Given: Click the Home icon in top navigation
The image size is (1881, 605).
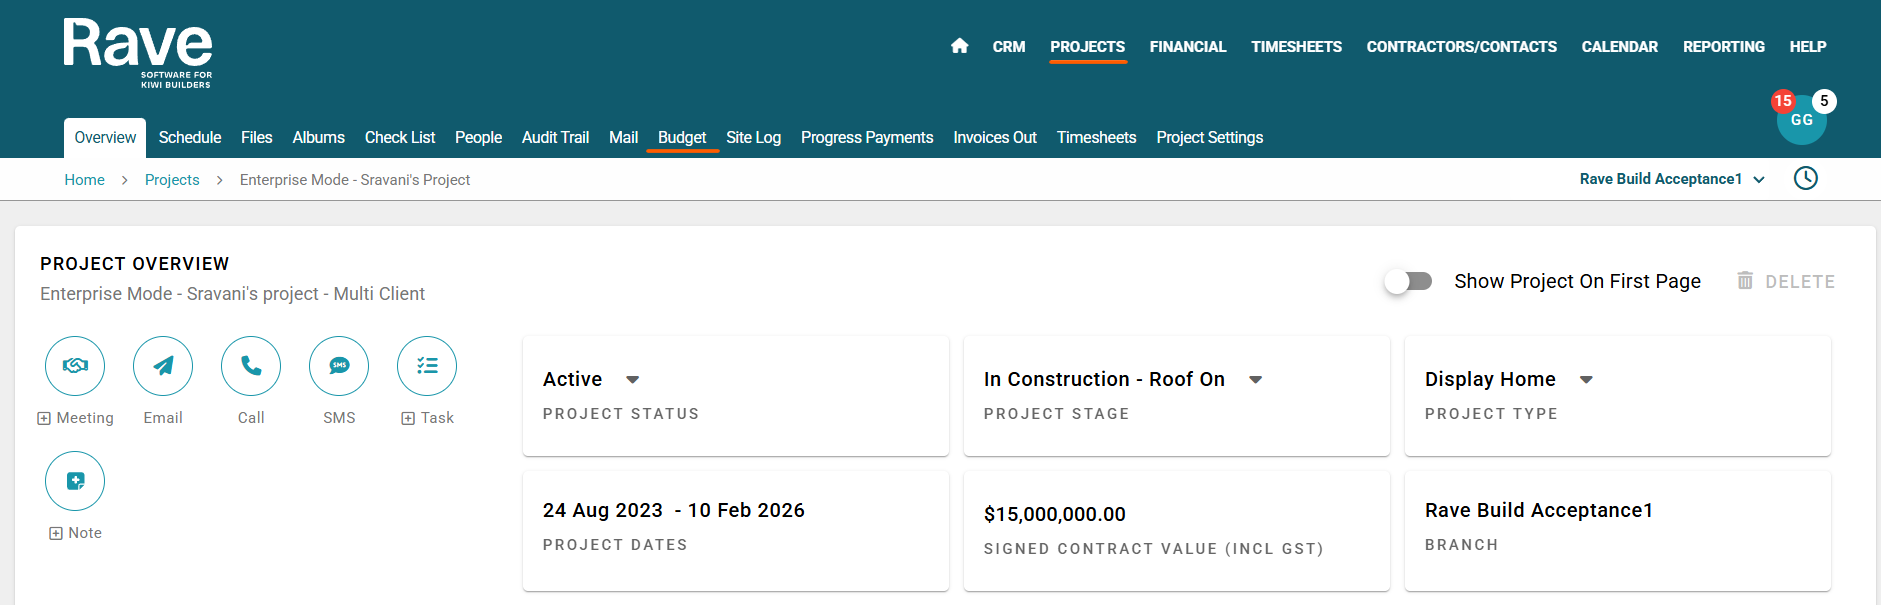Looking at the screenshot, I should point(959,46).
